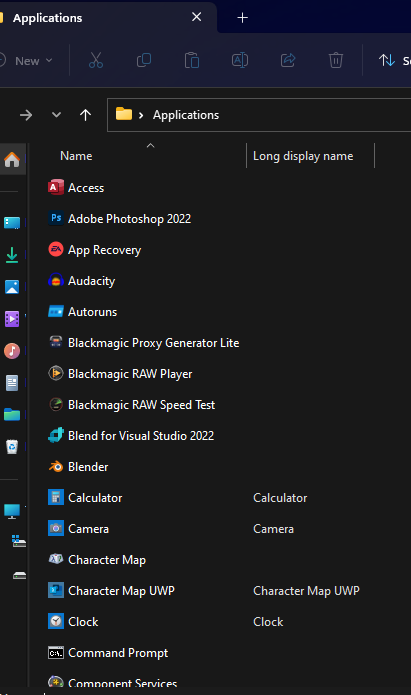Click the Rename toolbar icon
This screenshot has height=695, width=411.
(239, 60)
